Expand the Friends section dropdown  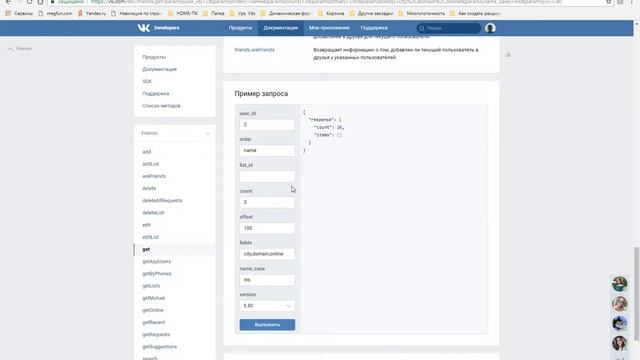click(207, 133)
